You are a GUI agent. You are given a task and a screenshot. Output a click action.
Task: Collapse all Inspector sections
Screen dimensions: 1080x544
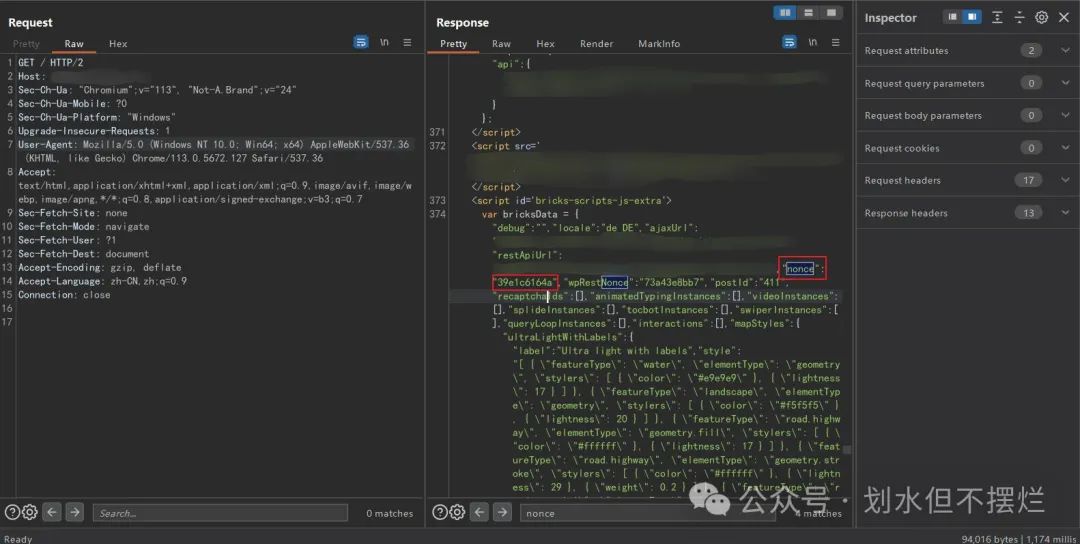1019,17
